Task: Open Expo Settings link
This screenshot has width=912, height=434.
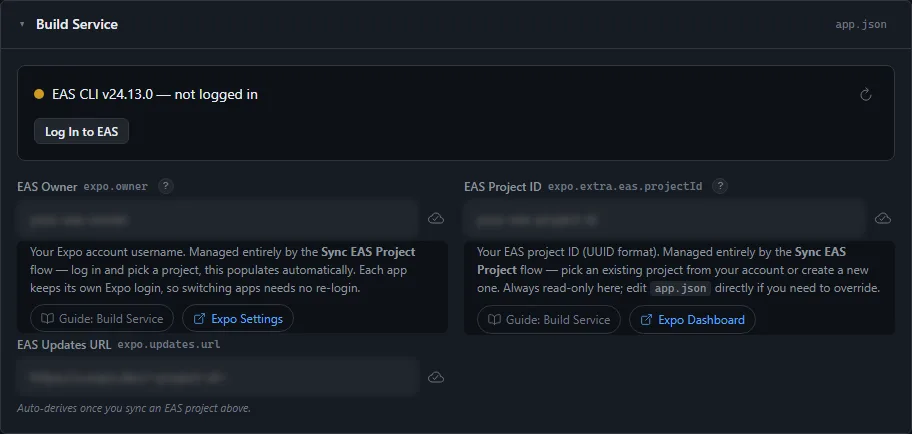Action: tap(238, 319)
